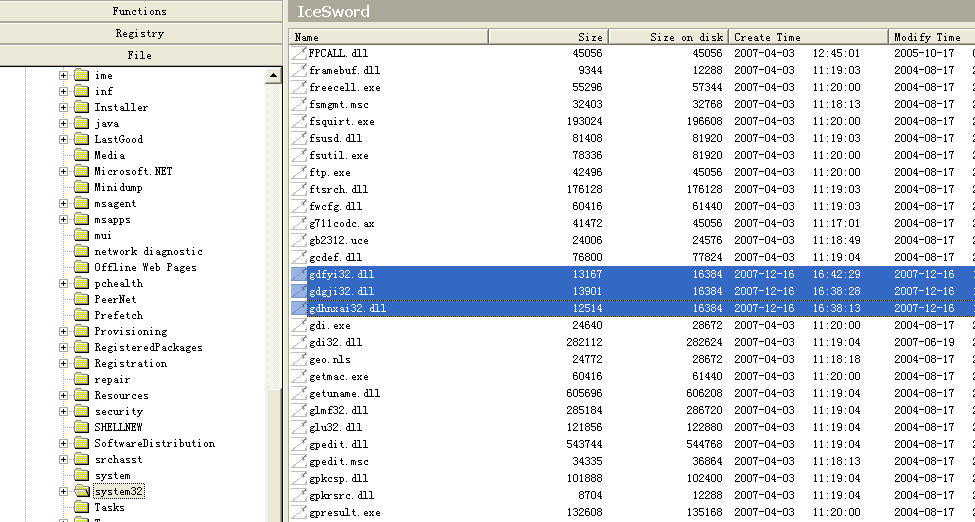This screenshot has height=522, width=975.
Task: Open the Functions panel tab
Action: 140,11
